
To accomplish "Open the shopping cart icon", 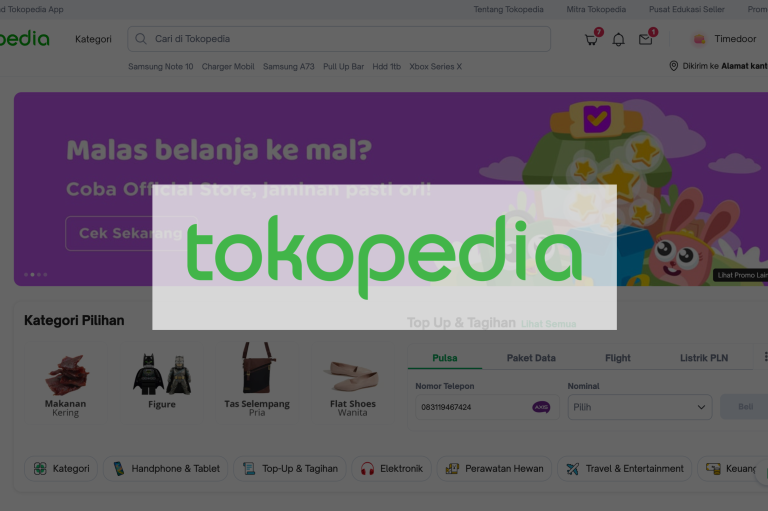I will click(591, 39).
